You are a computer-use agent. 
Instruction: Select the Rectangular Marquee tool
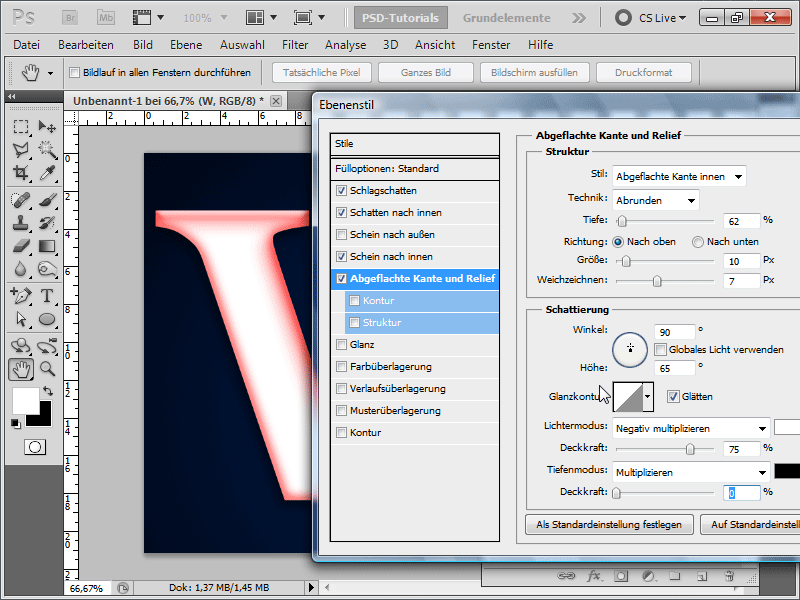tap(21, 126)
